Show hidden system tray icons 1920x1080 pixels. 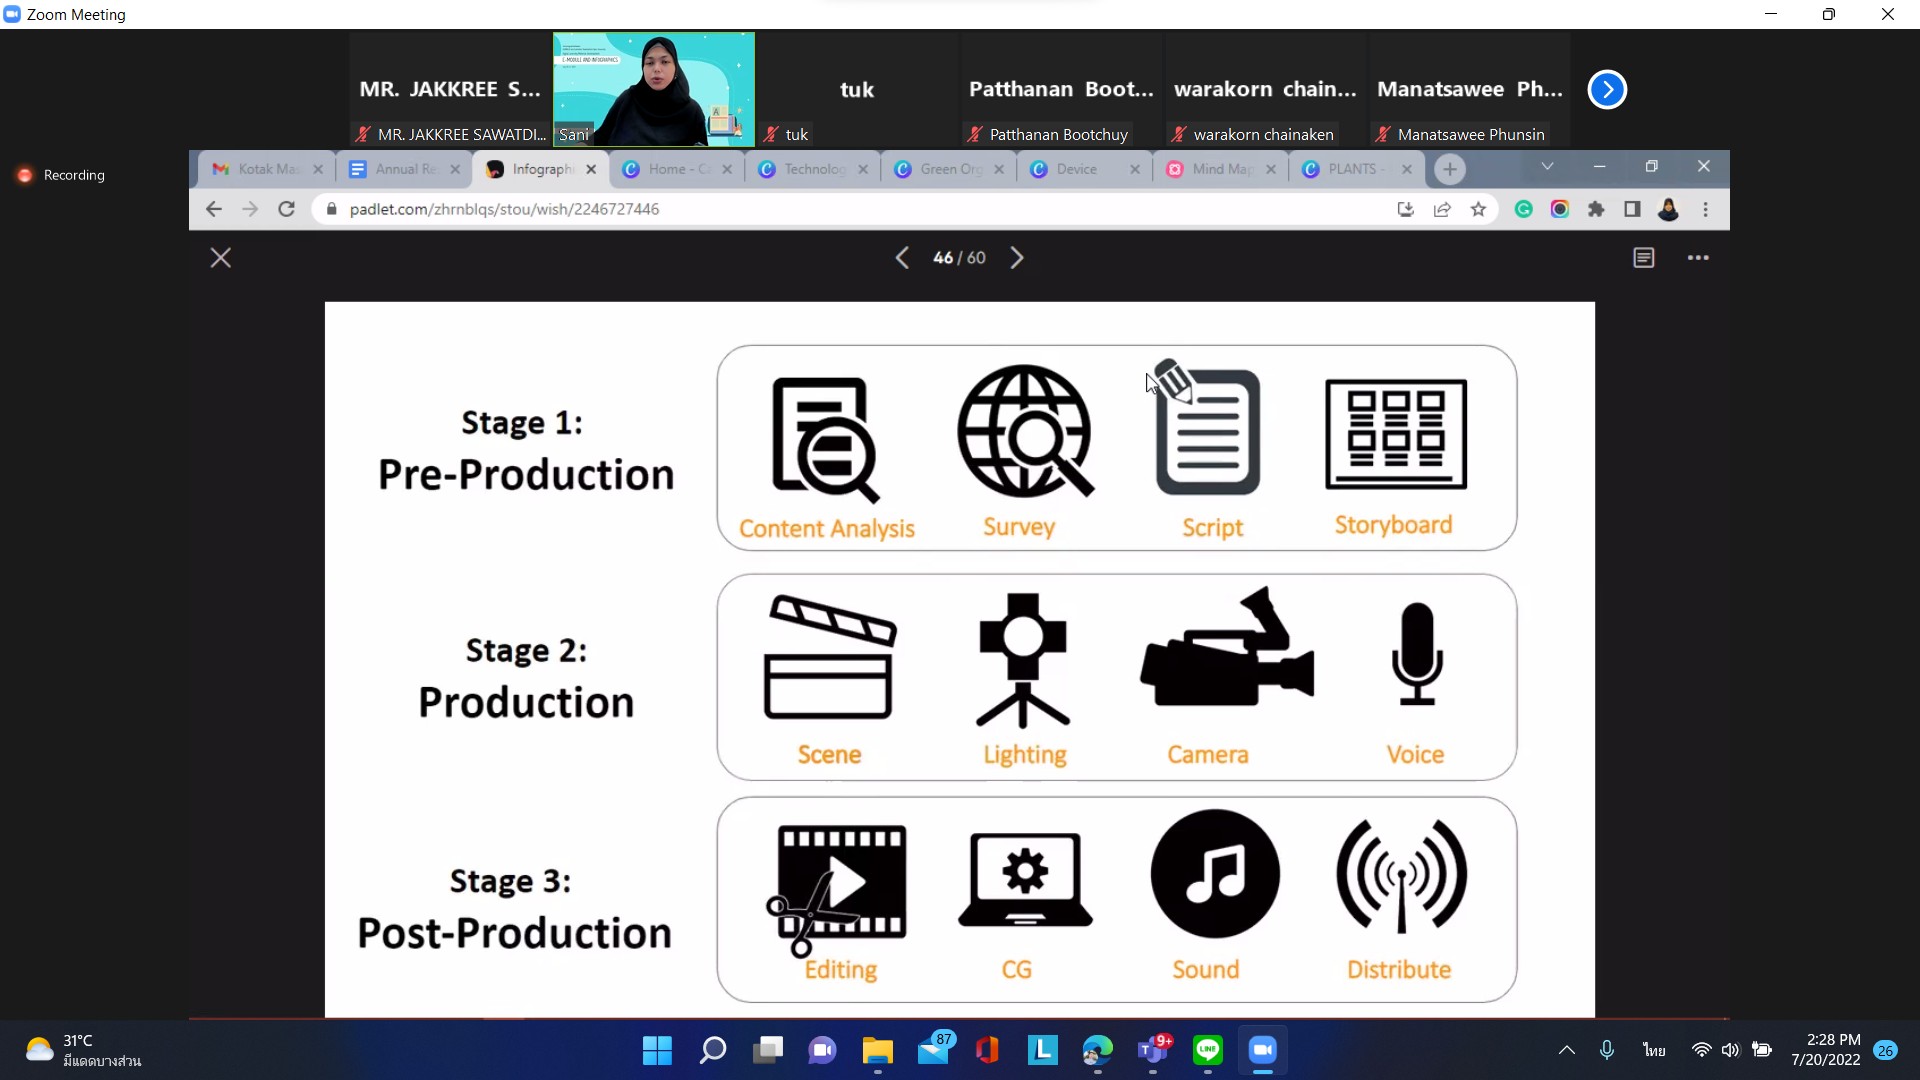[x=1567, y=1050]
